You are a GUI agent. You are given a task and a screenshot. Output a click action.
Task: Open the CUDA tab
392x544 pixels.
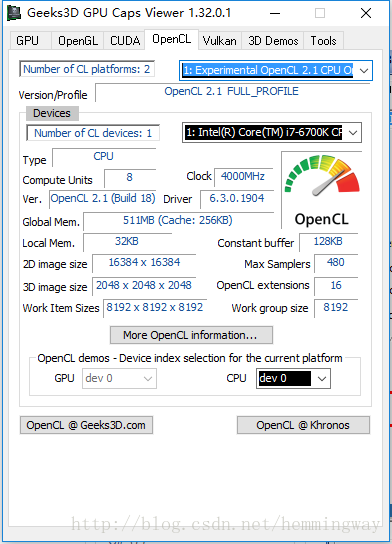click(125, 41)
